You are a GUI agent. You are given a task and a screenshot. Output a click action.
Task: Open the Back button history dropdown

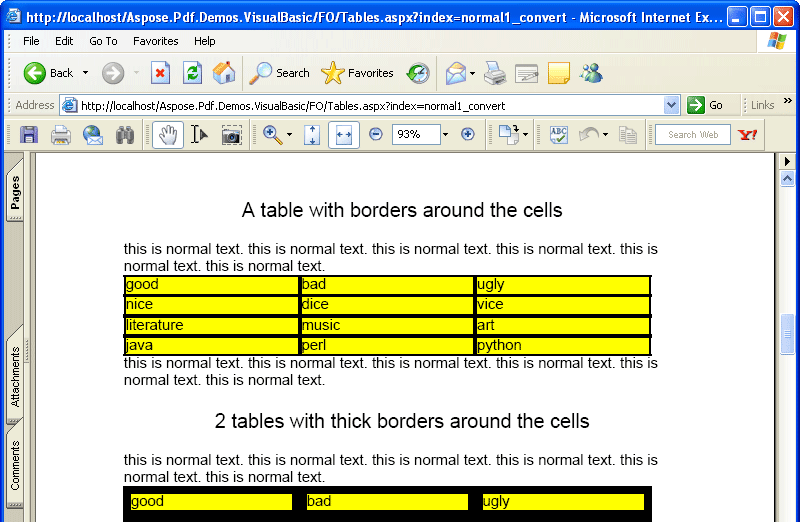pyautogui.click(x=85, y=73)
